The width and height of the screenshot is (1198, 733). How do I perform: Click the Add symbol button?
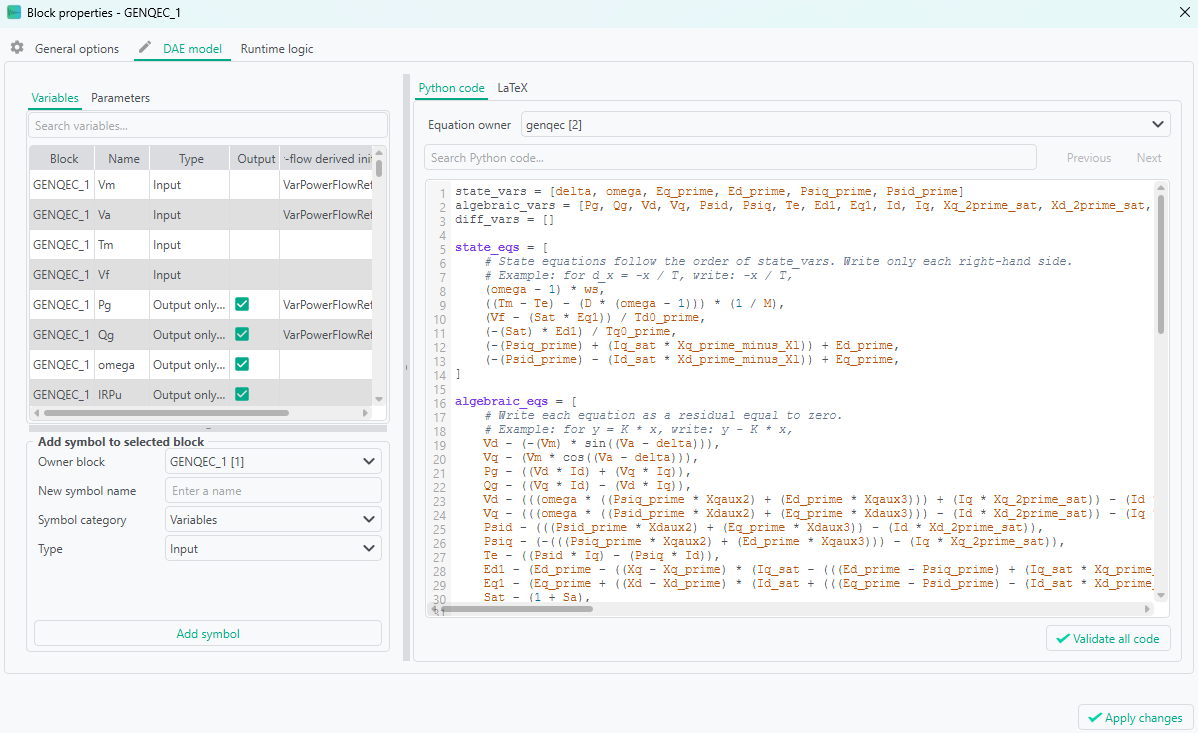pyautogui.click(x=208, y=634)
